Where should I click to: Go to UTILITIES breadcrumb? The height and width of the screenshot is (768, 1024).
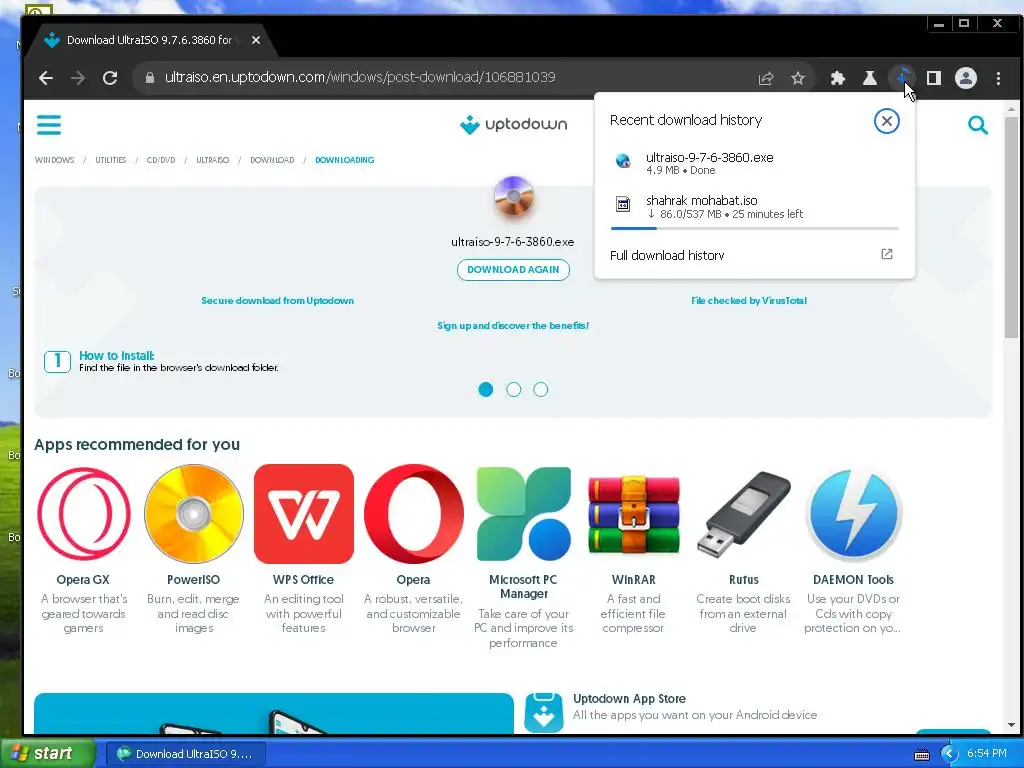pyautogui.click(x=110, y=160)
